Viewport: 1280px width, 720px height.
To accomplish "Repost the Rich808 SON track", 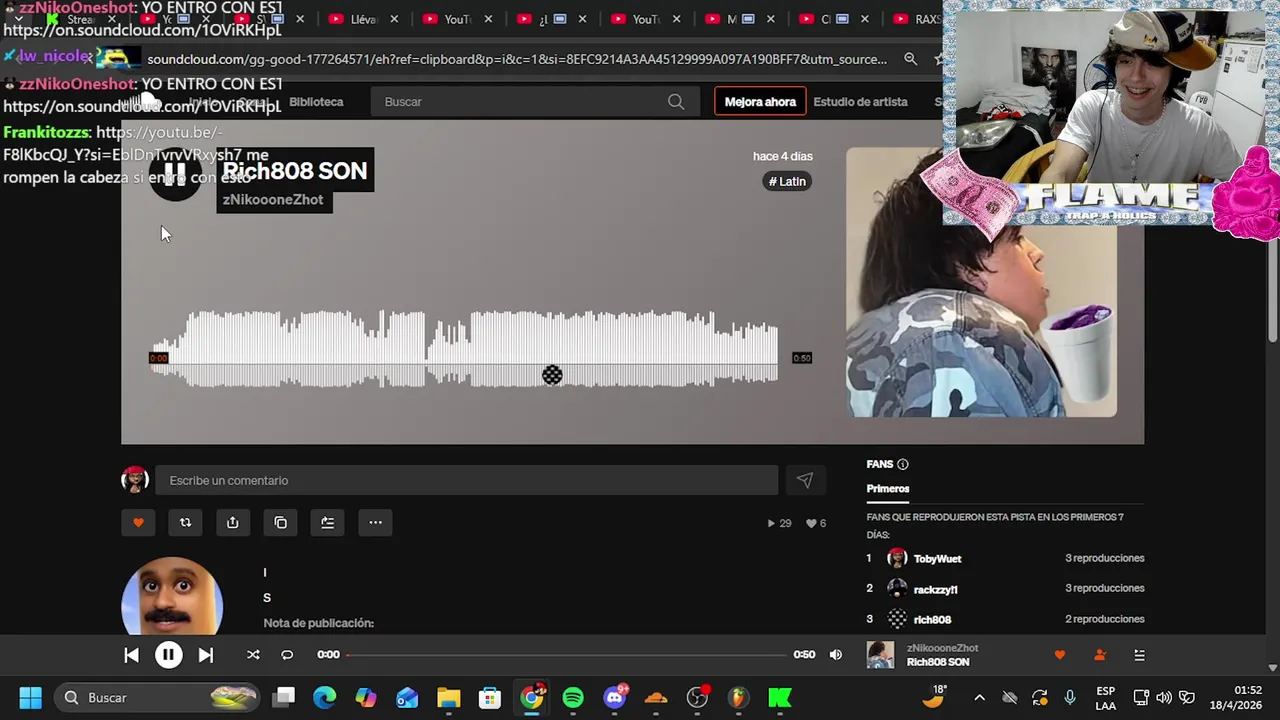I will (185, 522).
